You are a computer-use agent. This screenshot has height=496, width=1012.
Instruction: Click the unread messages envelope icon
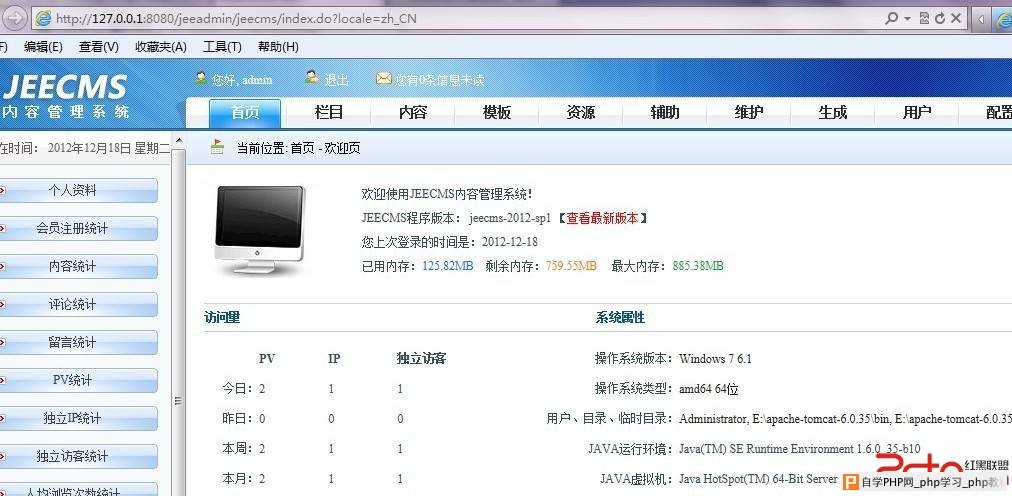pos(384,79)
